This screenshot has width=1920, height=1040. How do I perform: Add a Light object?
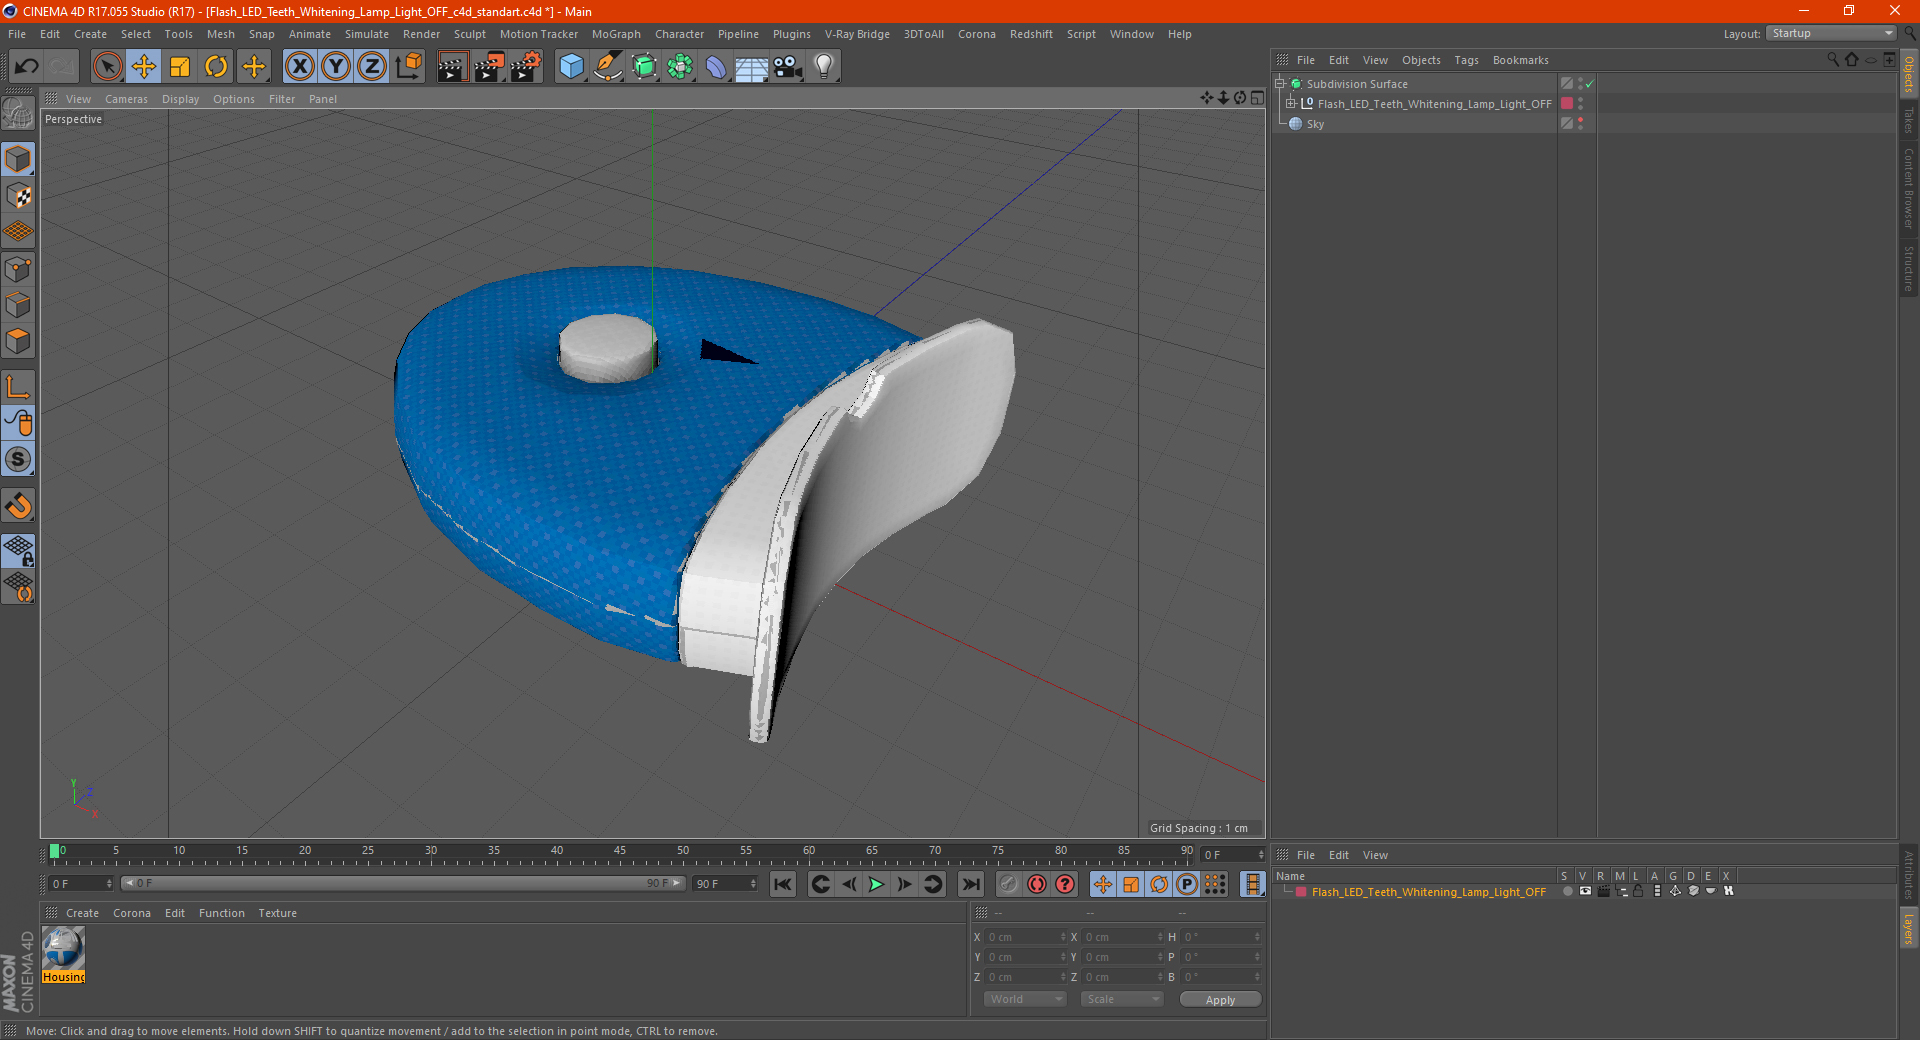point(823,67)
